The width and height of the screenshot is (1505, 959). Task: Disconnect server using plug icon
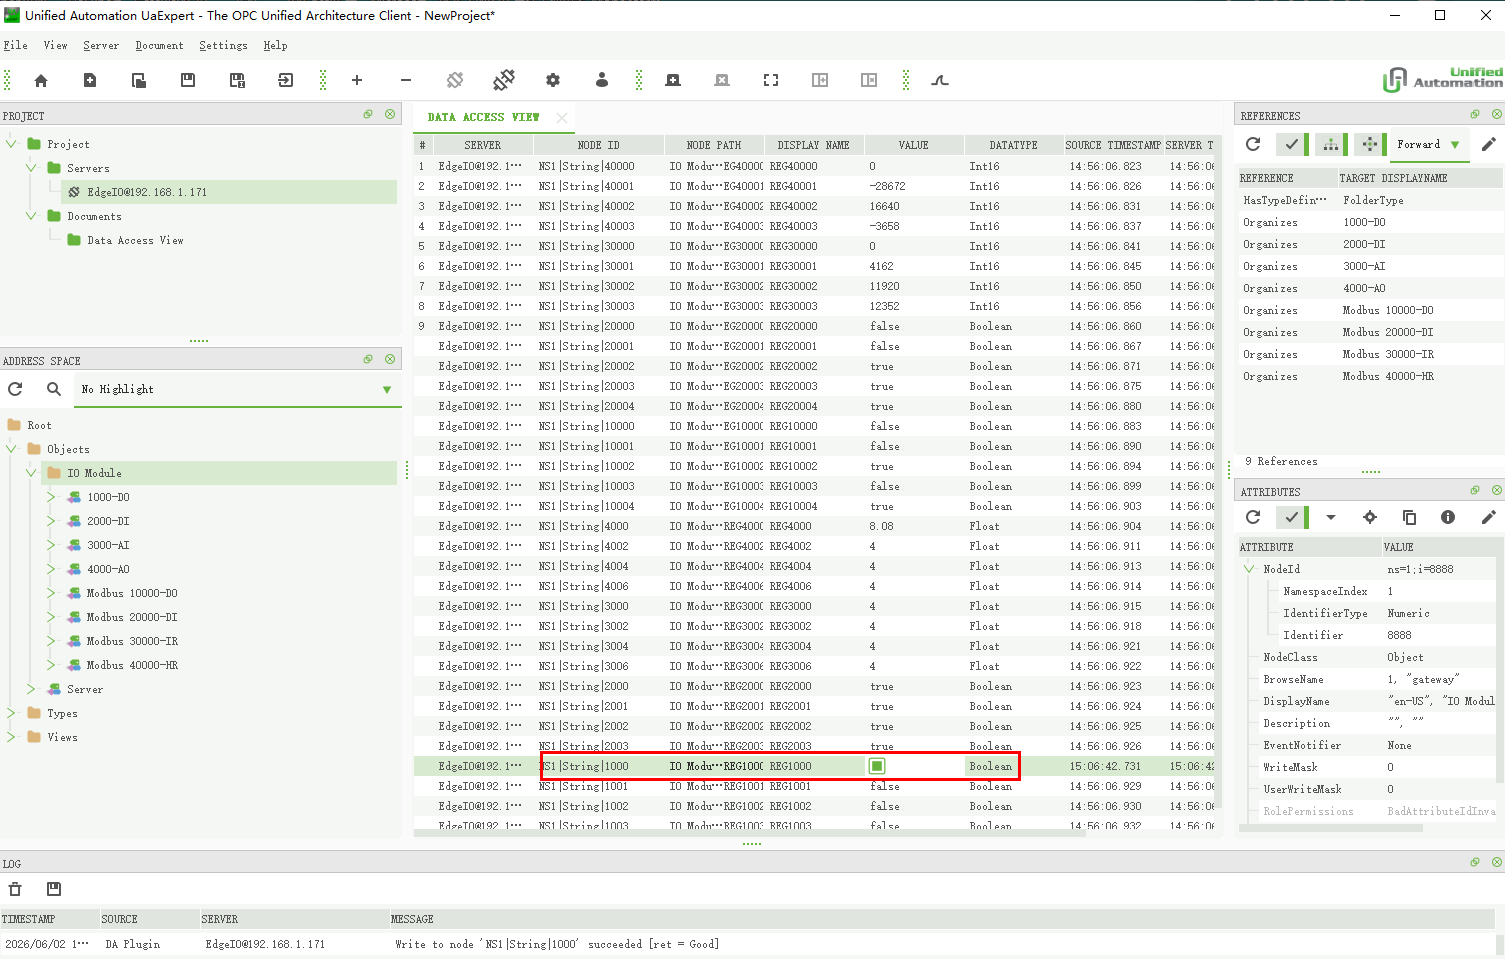[504, 80]
